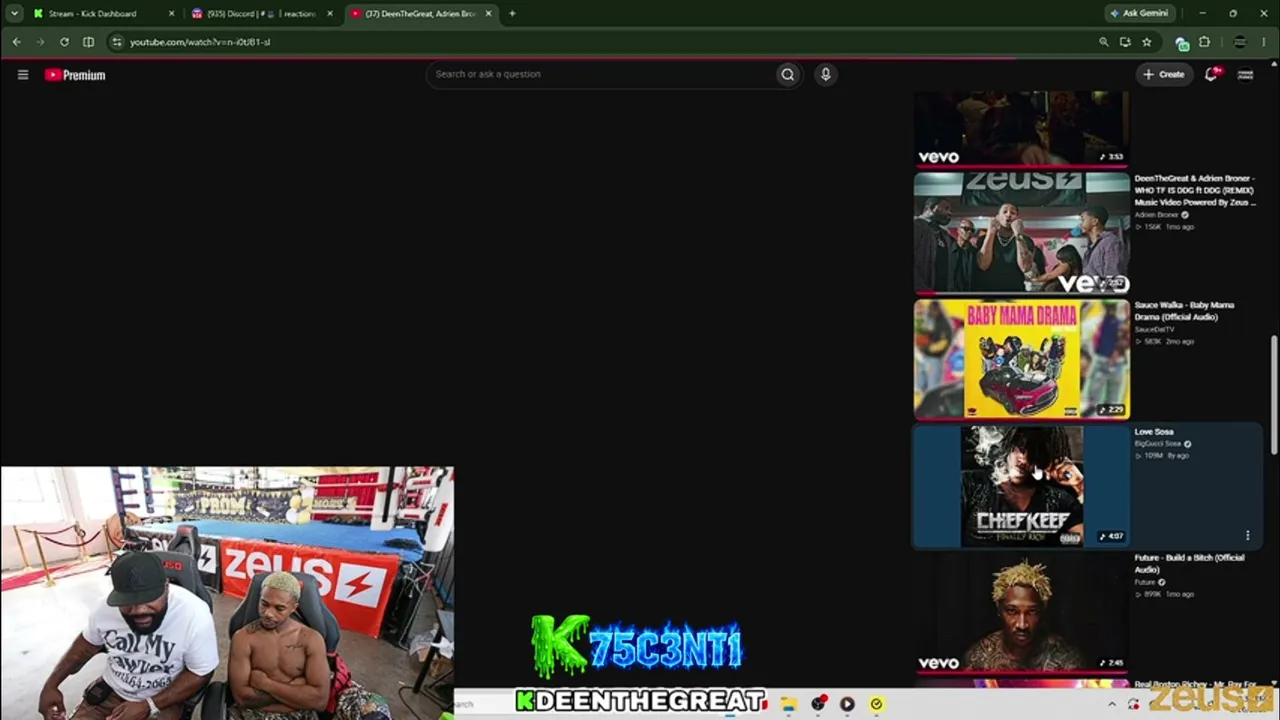1280x720 pixels.
Task: Visit the SauceDatTV channel link
Action: (1154, 329)
